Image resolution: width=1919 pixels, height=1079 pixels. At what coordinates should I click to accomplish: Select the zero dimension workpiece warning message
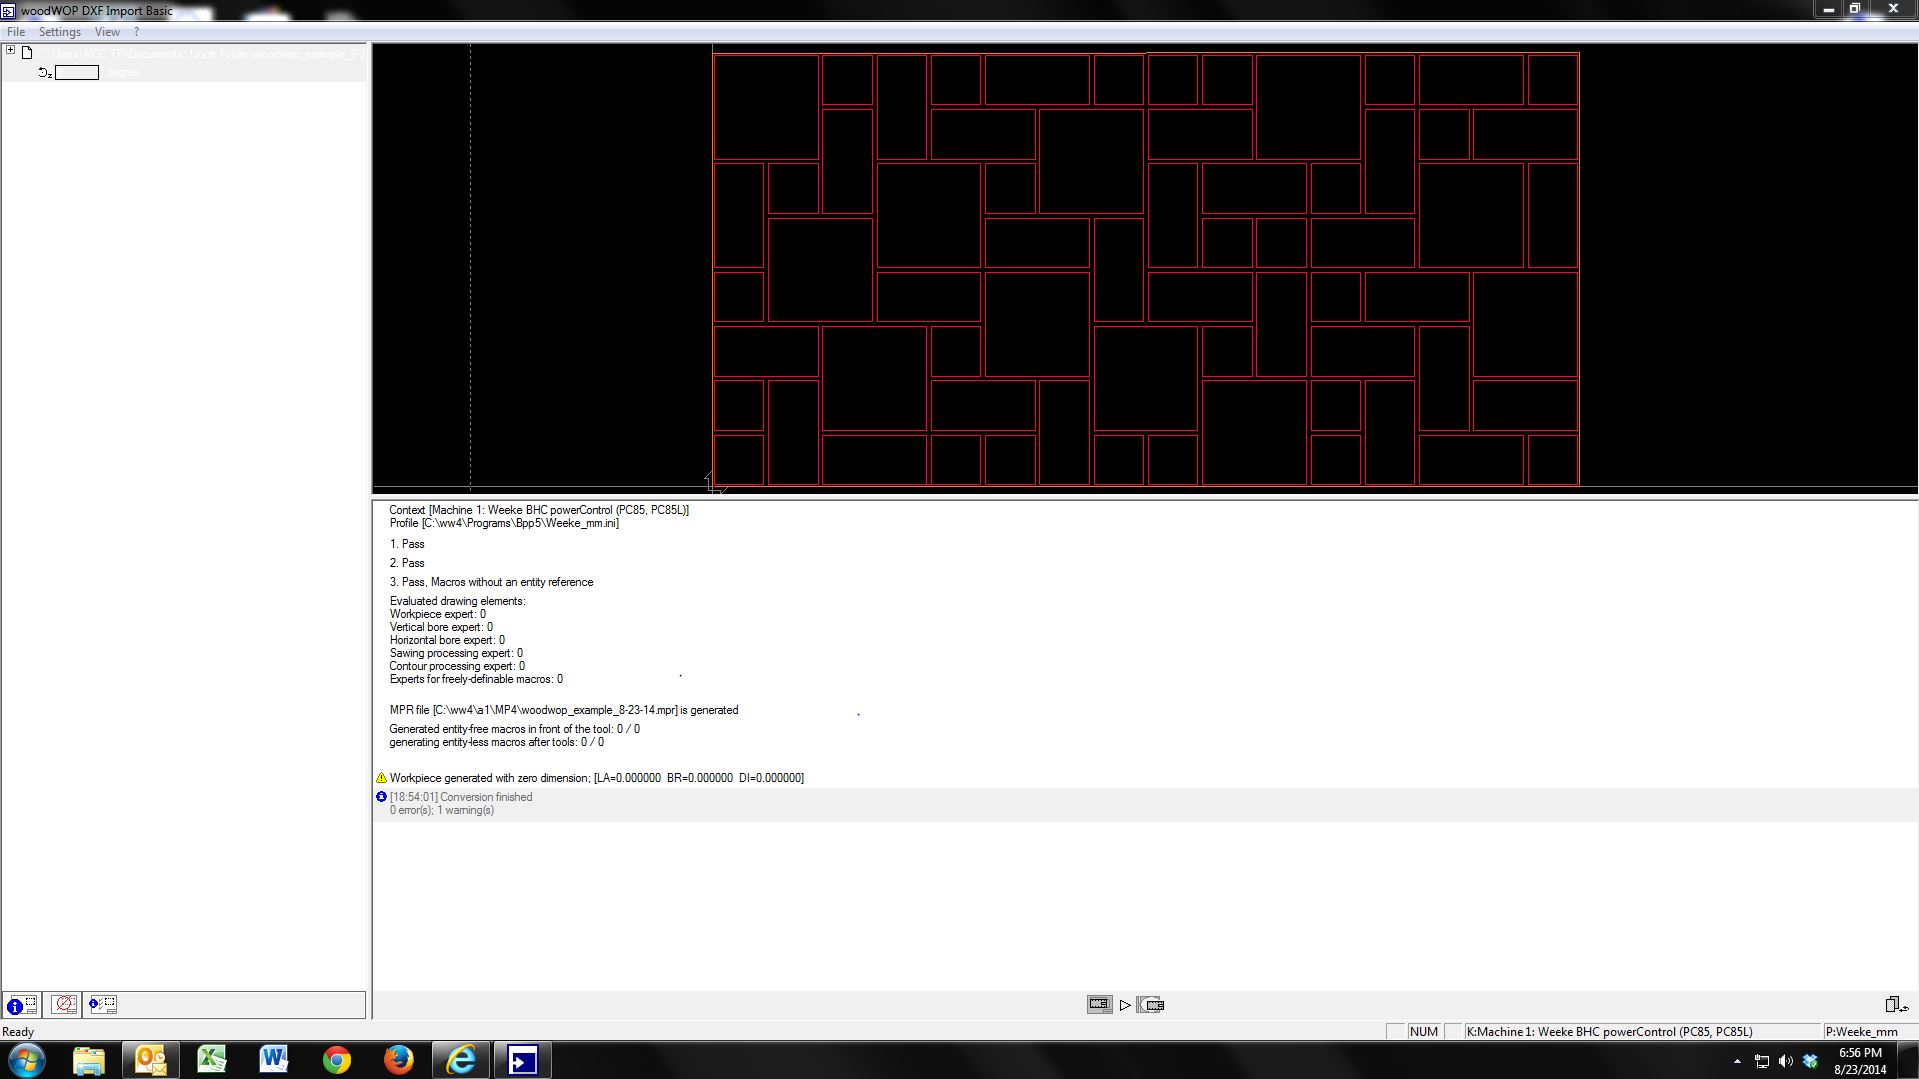pyautogui.click(x=596, y=778)
